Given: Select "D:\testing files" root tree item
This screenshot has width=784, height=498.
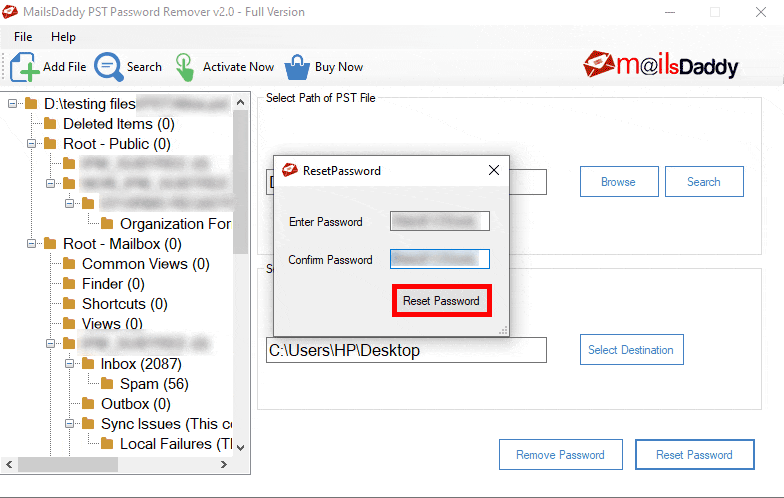Looking at the screenshot, I should [90, 104].
